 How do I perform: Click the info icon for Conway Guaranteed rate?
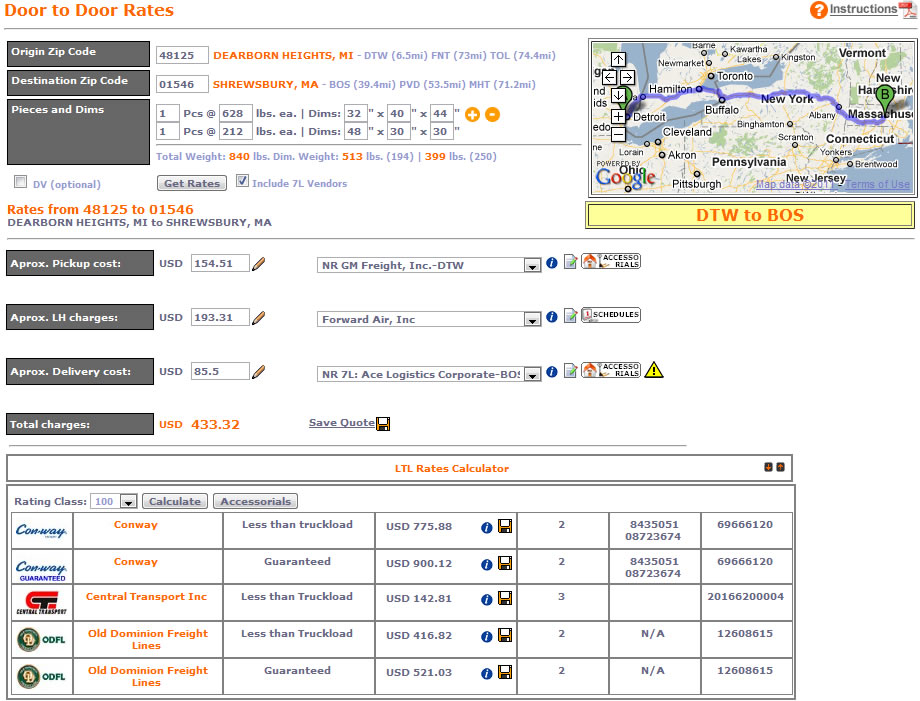pyautogui.click(x=487, y=564)
